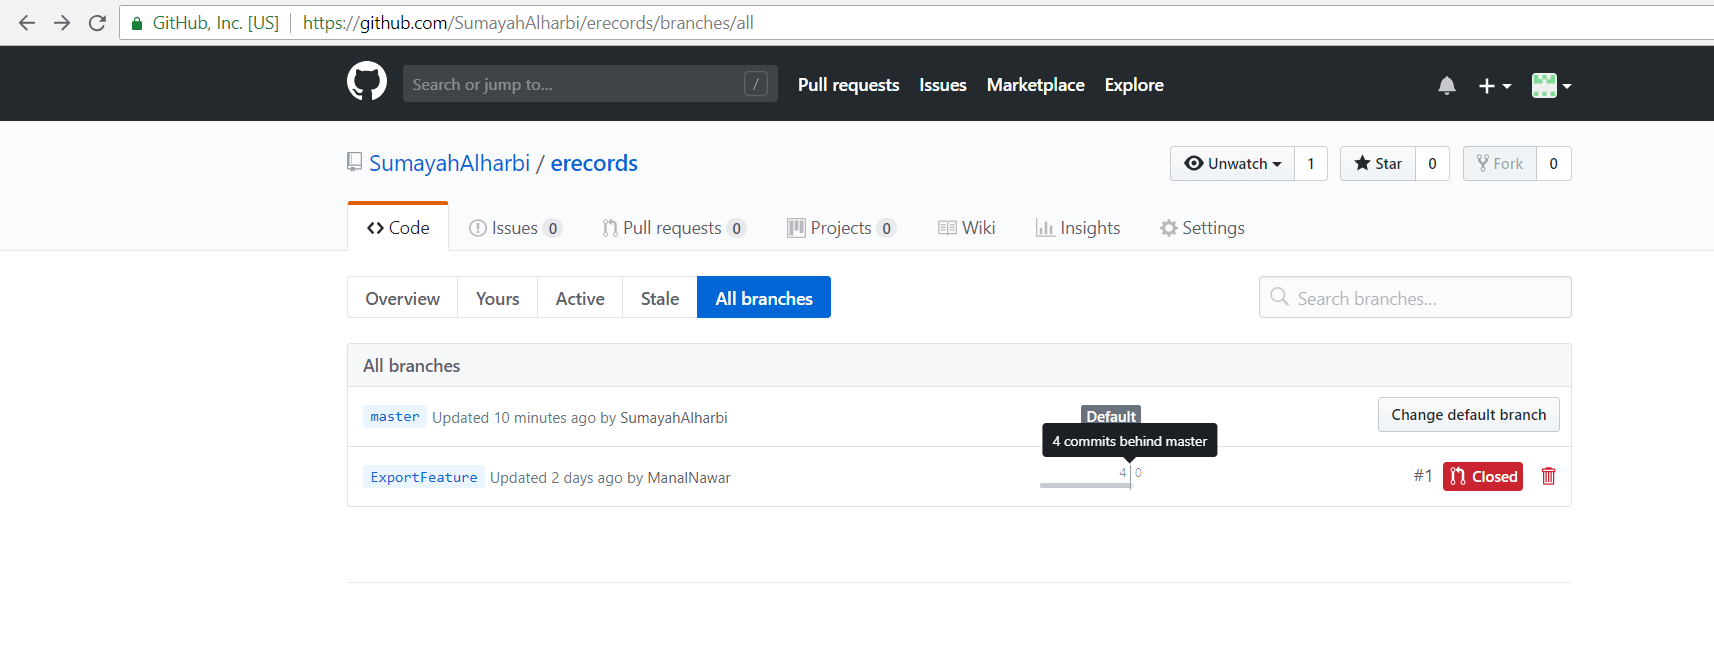This screenshot has height=648, width=1714.
Task: Click the GitHub octocat logo
Action: 367,81
